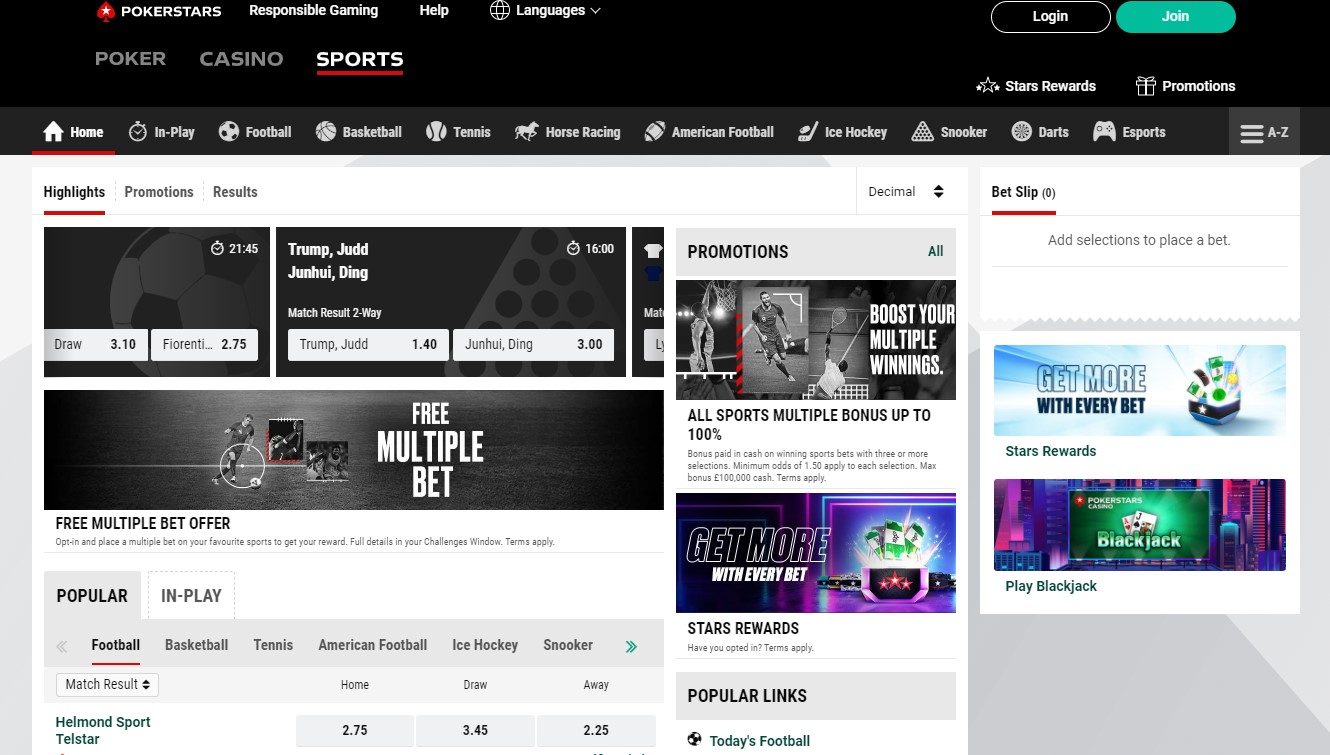Select draw odds 3.45 for Helmond Sport

(x=475, y=731)
